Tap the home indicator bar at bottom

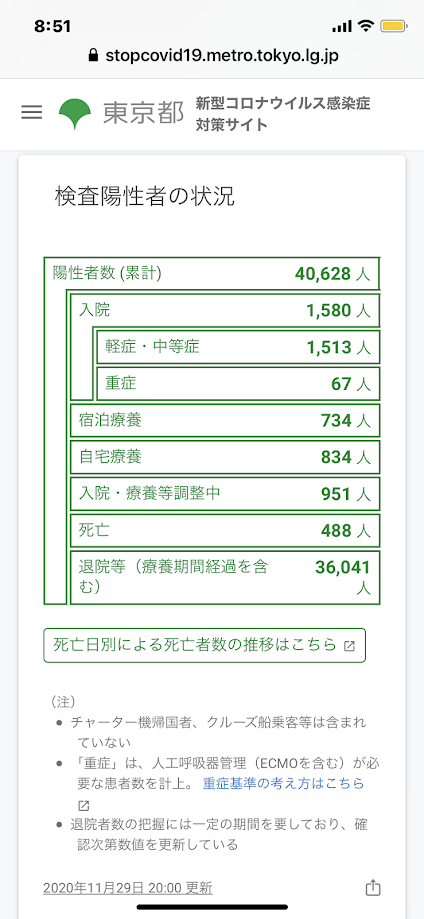212,907
